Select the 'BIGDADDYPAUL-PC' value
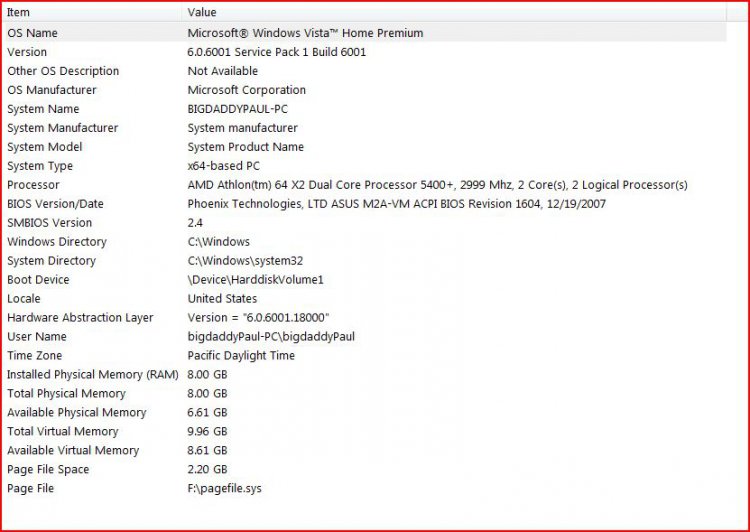The image size is (750, 532). click(x=238, y=109)
